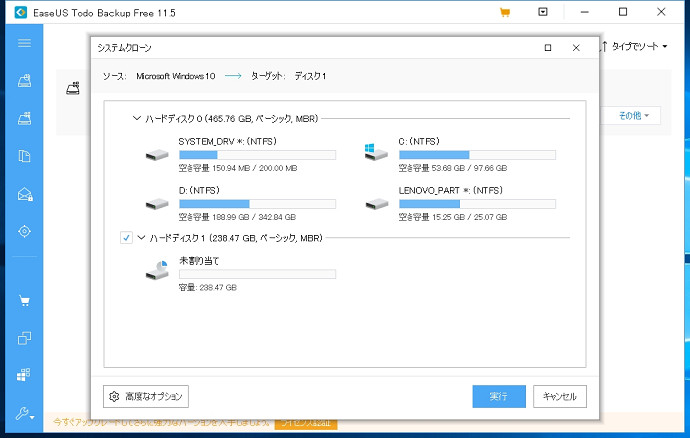Click the D: drive usage bar
The image size is (690, 438).
coord(257,204)
